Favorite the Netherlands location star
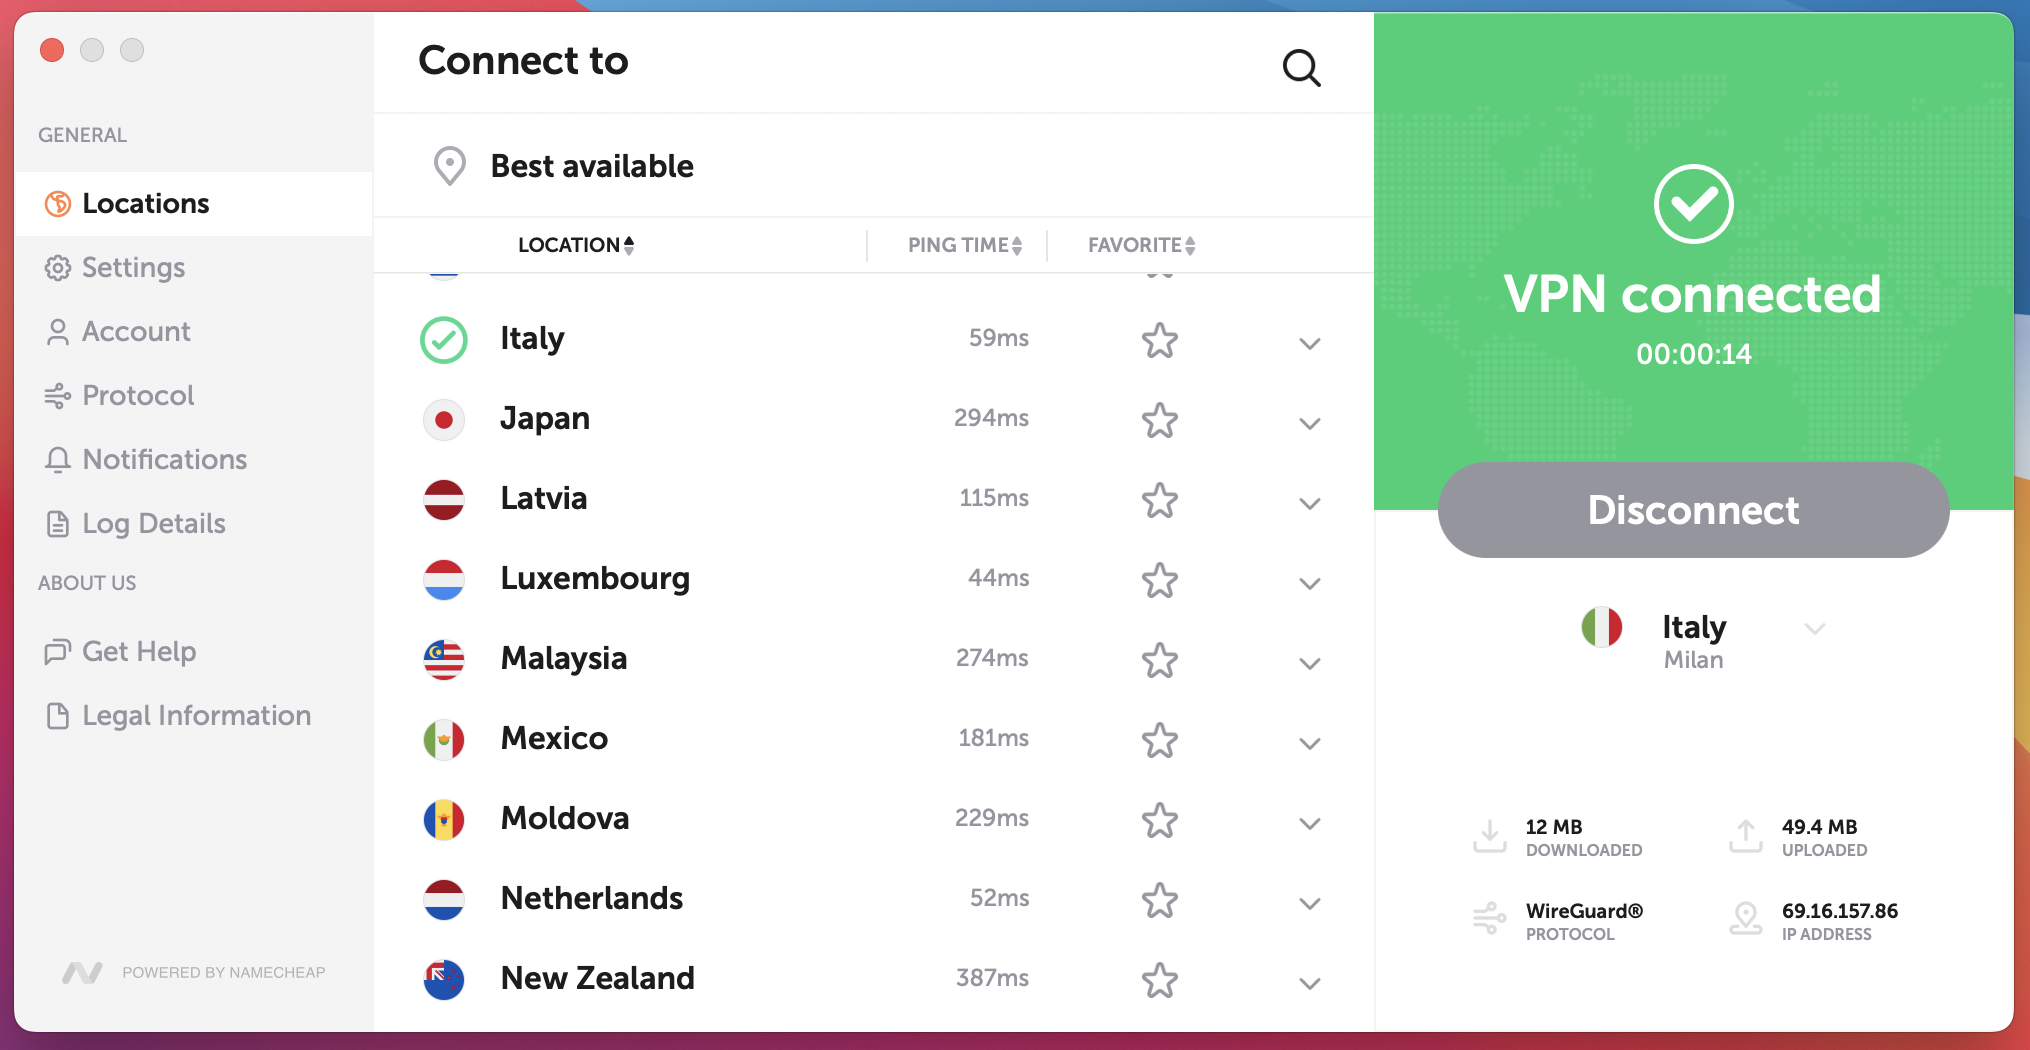The width and height of the screenshot is (2030, 1050). 1160,900
